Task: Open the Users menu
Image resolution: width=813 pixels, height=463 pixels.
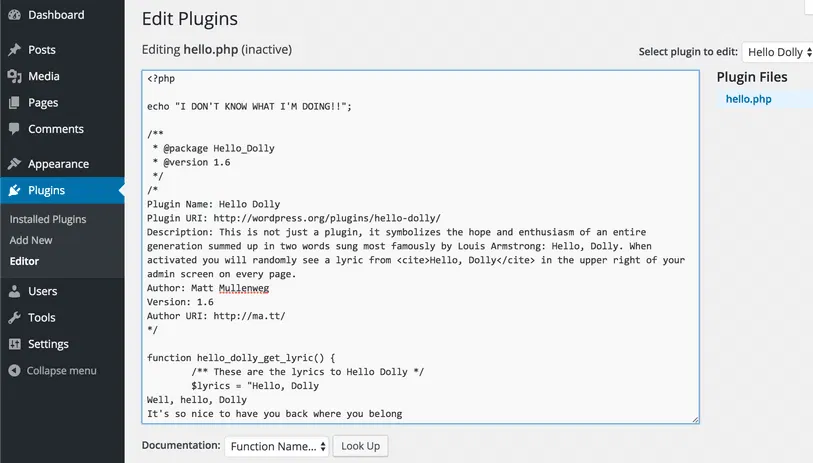Action: (x=43, y=291)
